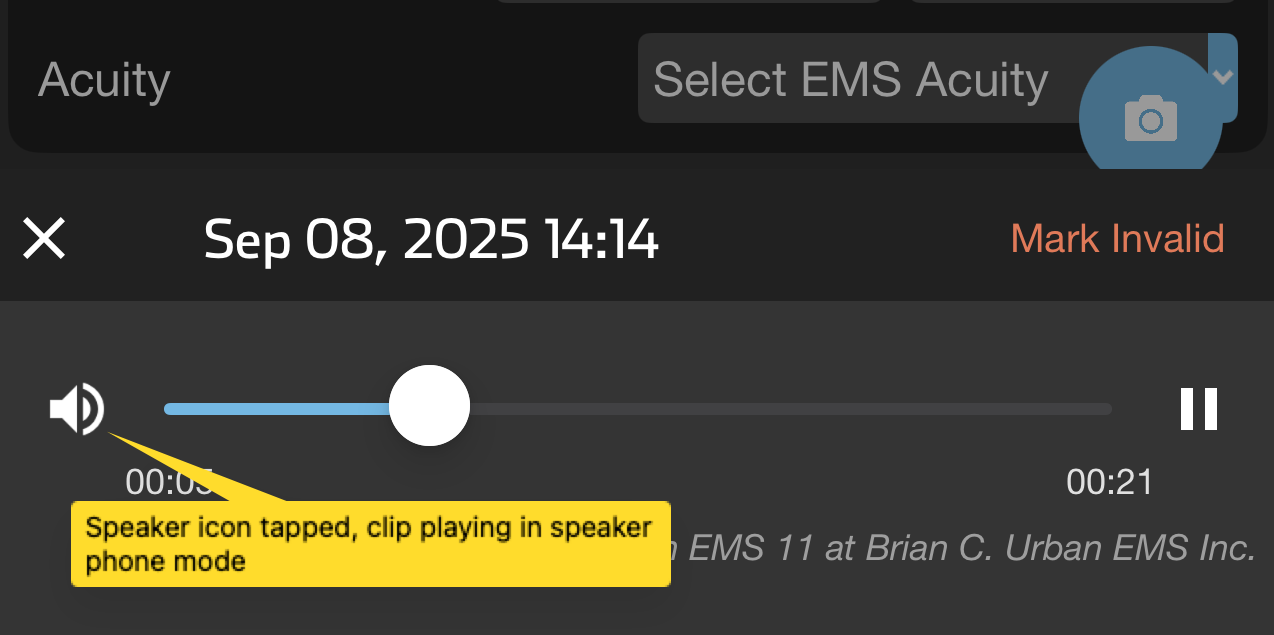Click the close icon next to the timestamp
Image resolution: width=1274 pixels, height=635 pixels.
pyautogui.click(x=44, y=239)
